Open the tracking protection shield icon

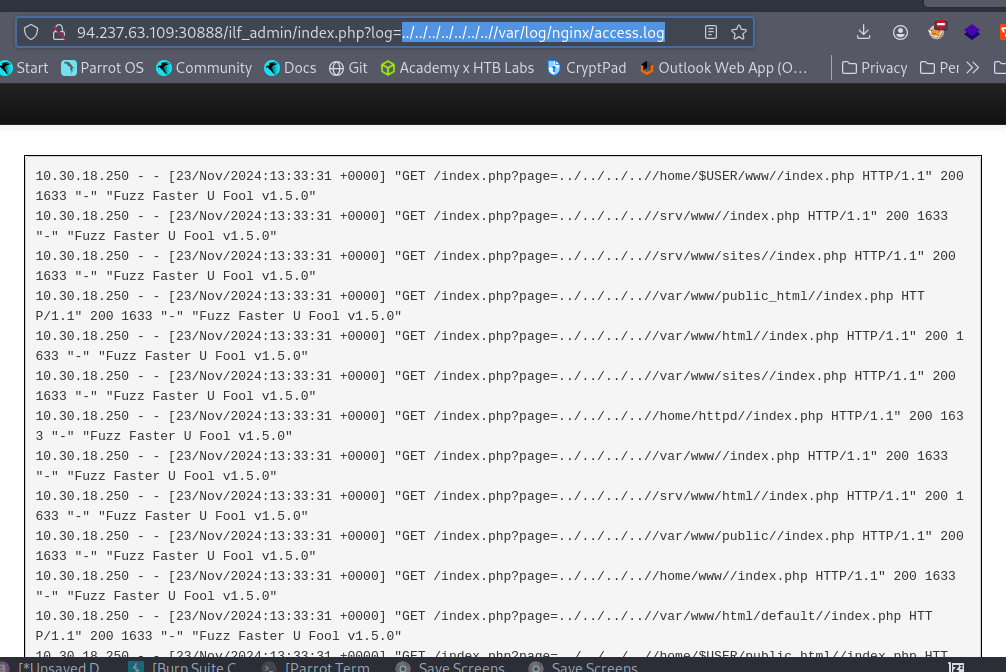31,32
